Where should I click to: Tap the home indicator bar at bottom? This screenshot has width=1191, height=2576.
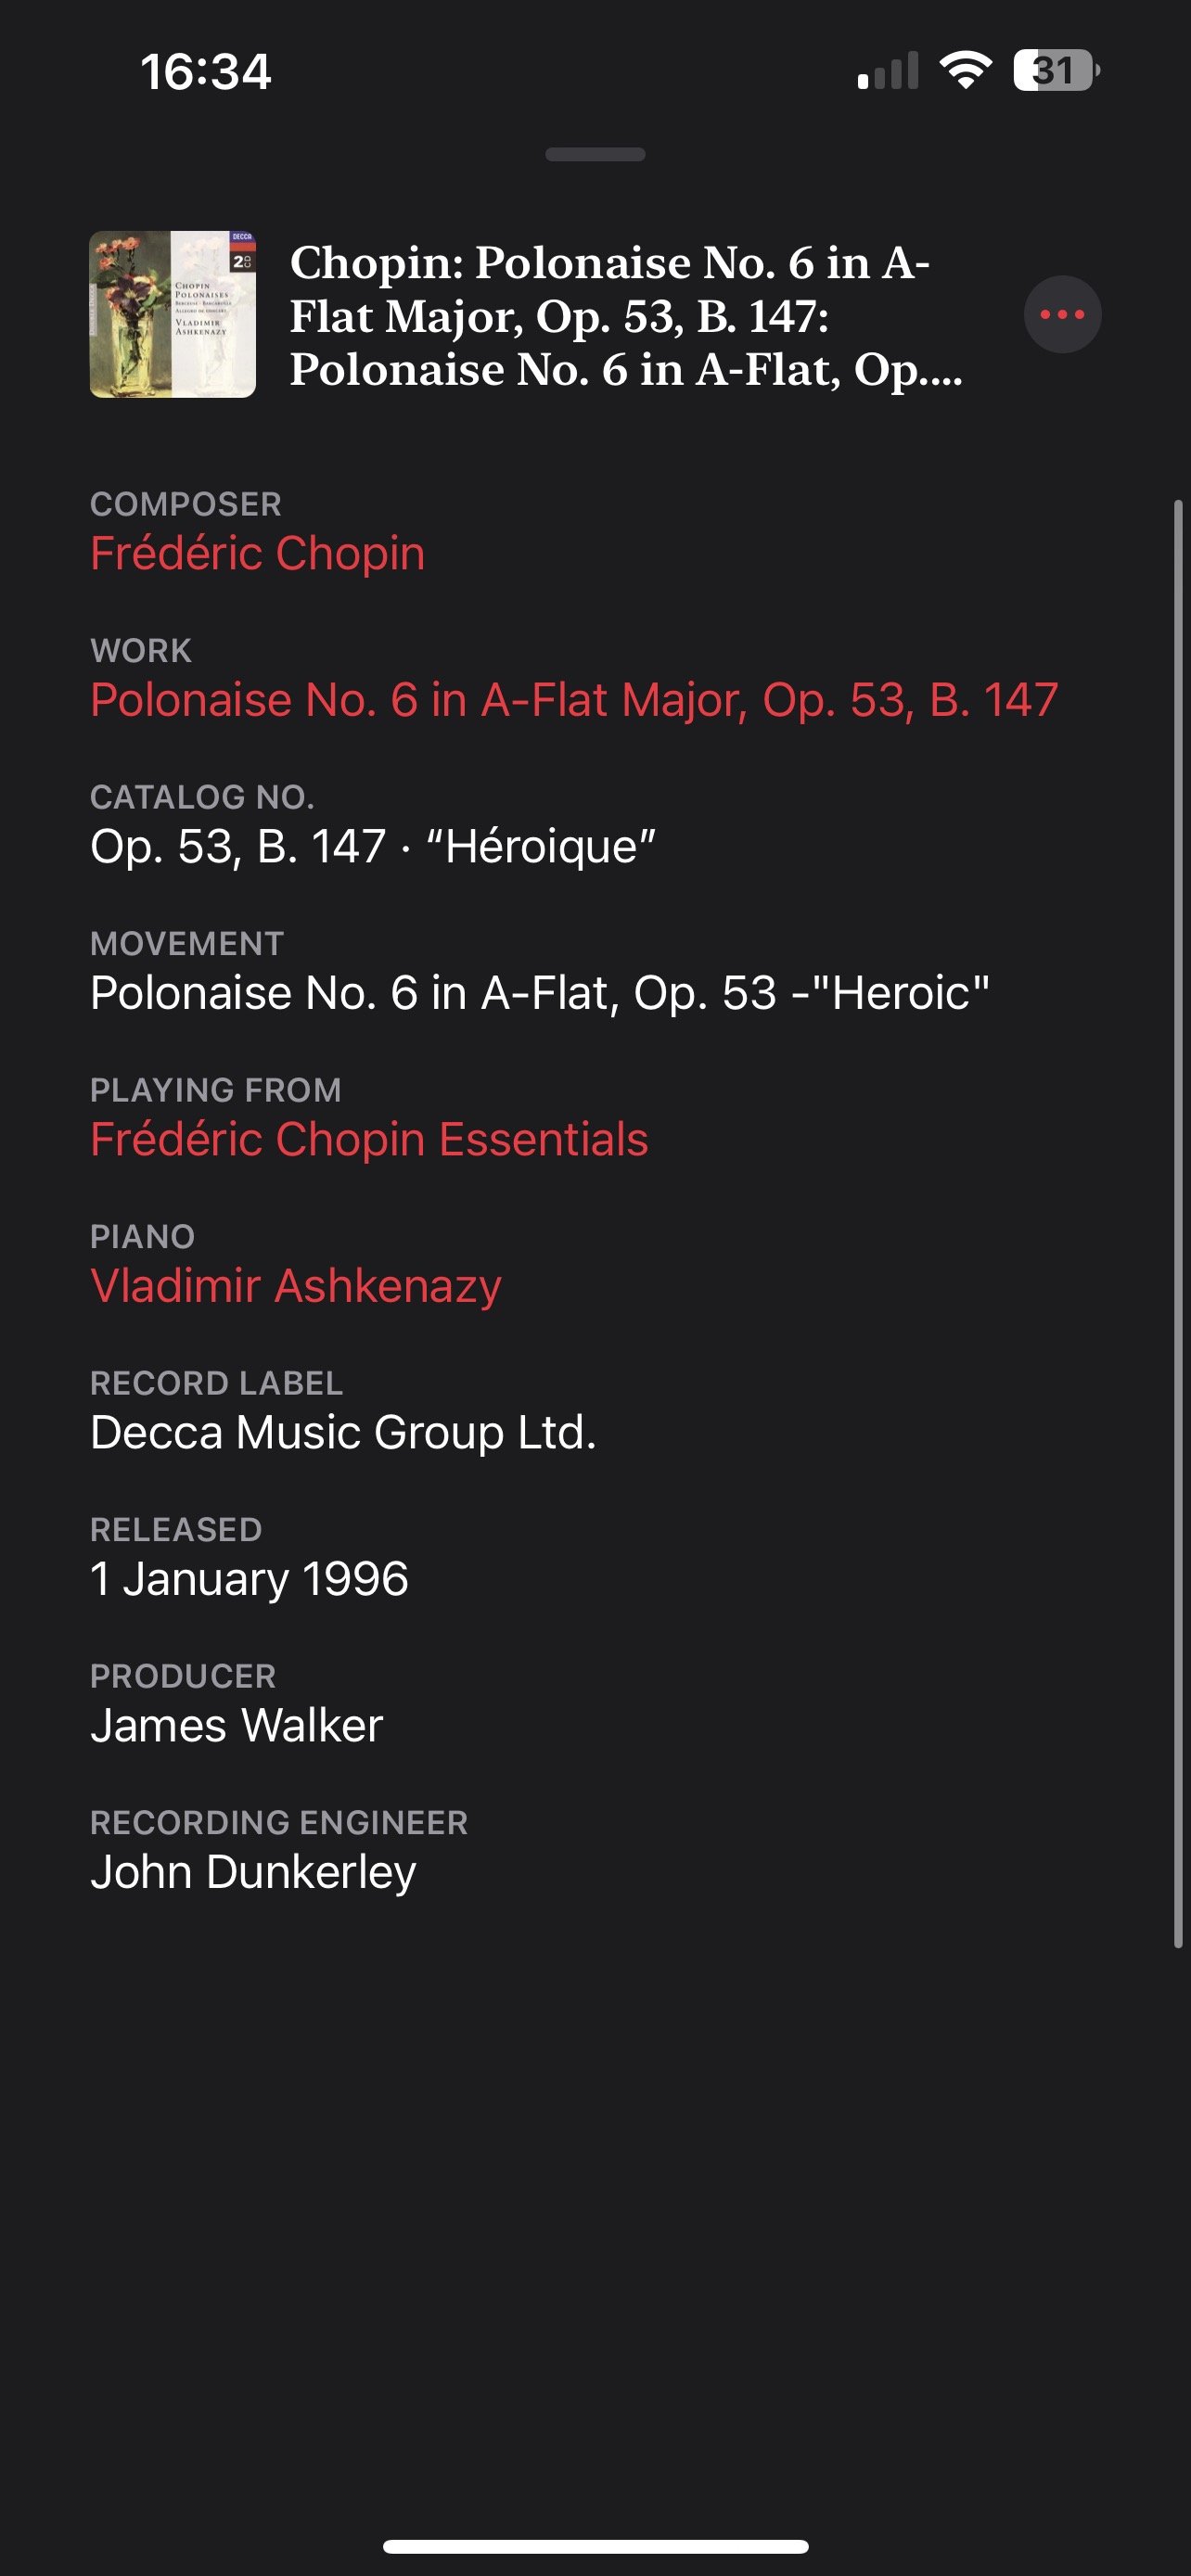click(595, 2546)
